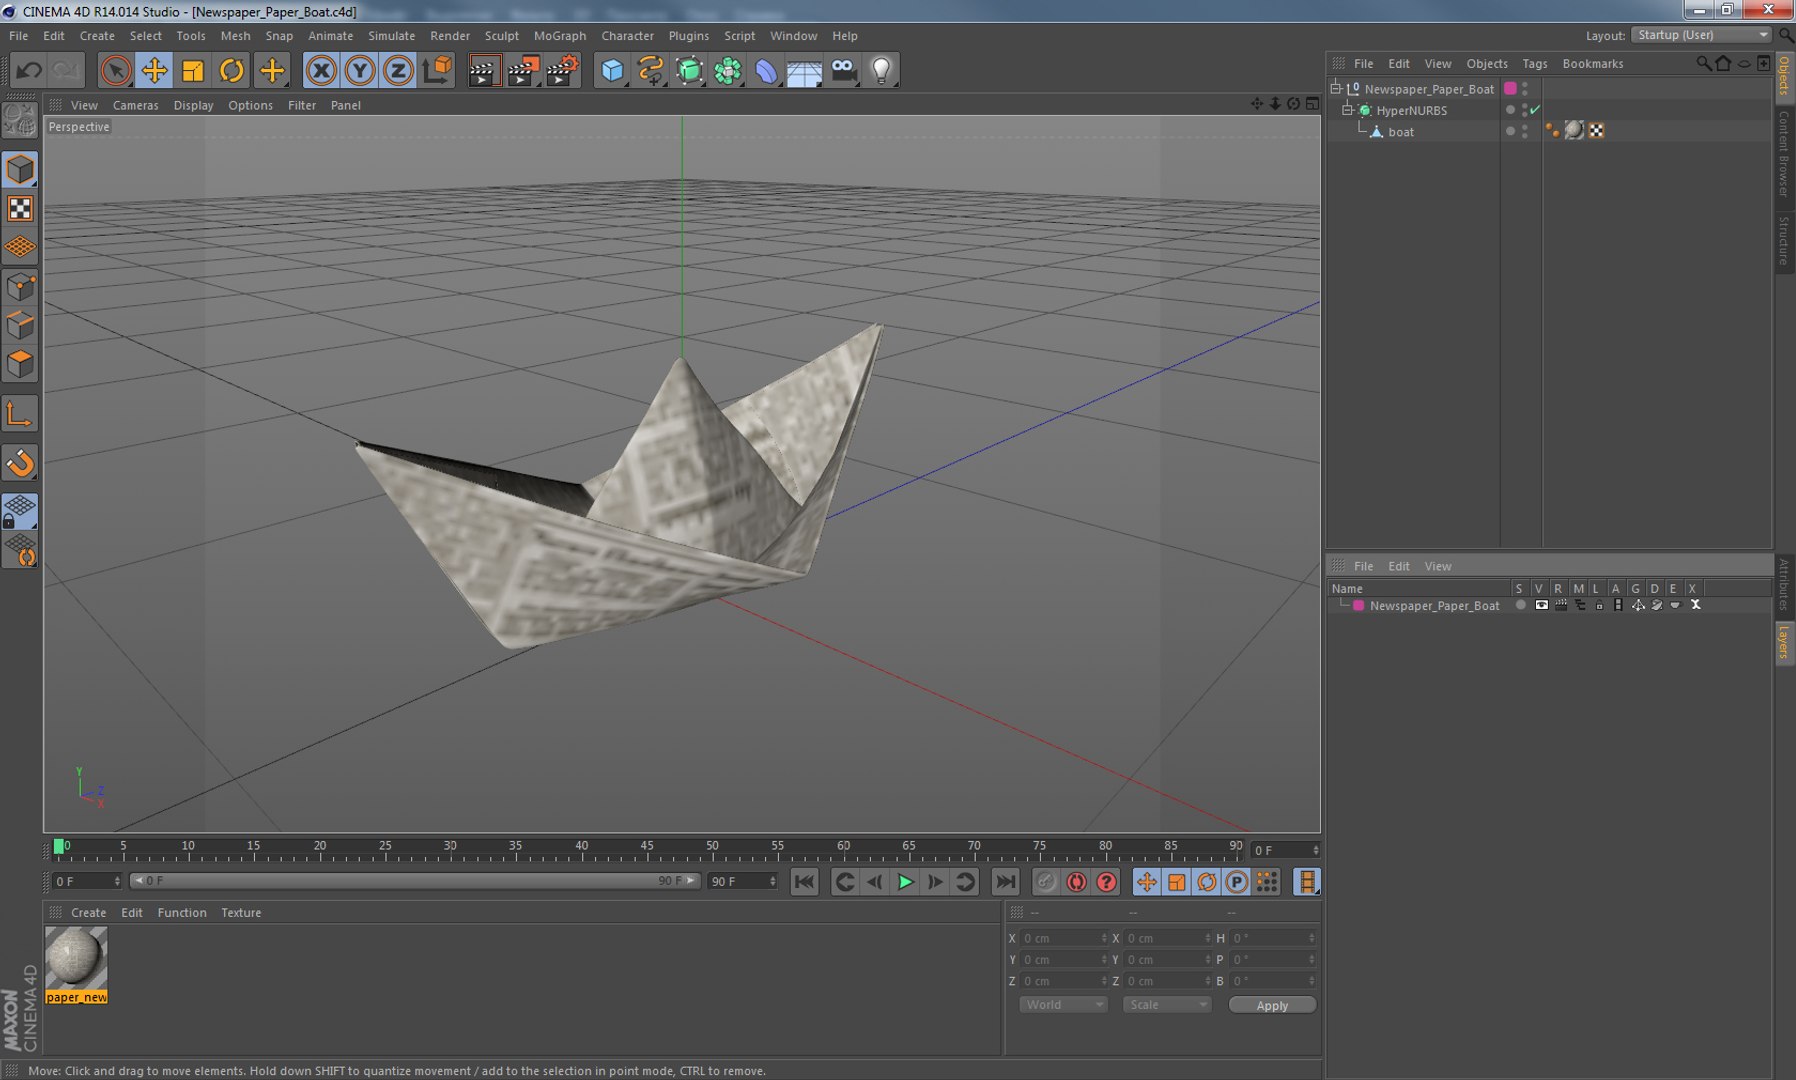
Task: Toggle X axis lock
Action: pos(321,70)
